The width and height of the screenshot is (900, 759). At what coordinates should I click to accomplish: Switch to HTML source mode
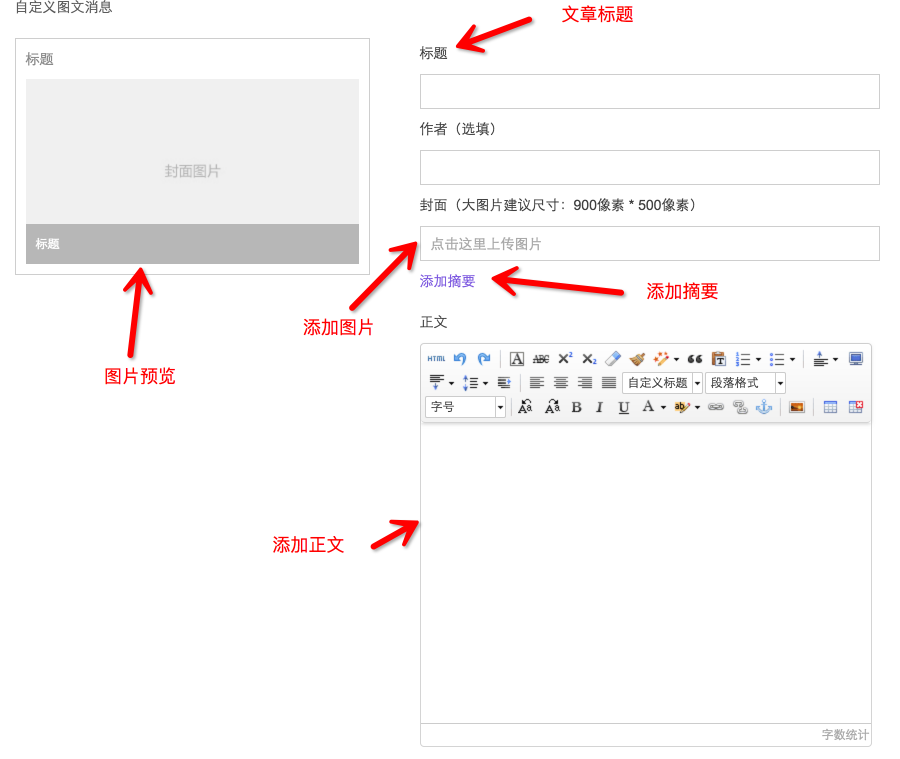click(x=436, y=359)
